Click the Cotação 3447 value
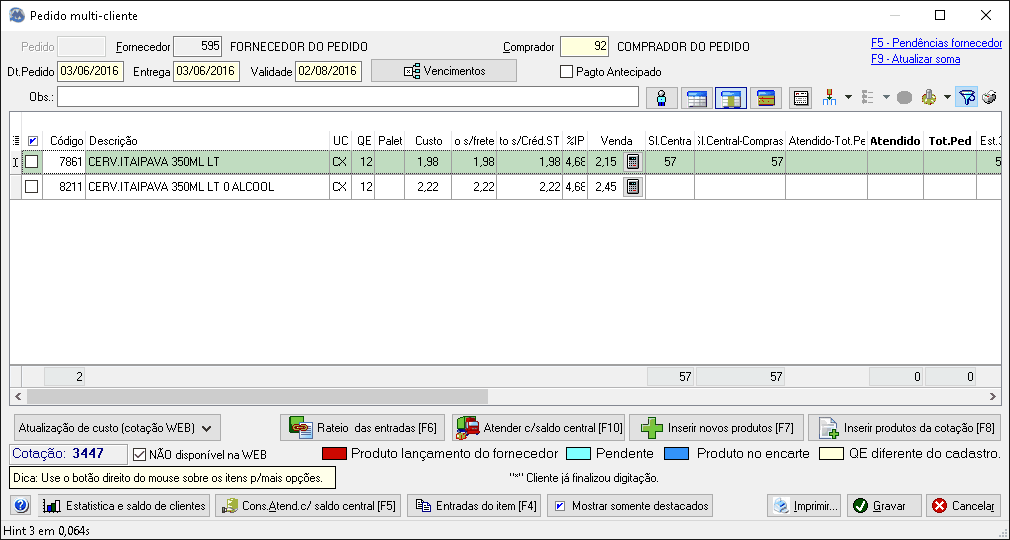Screen dimensions: 1010x540 (88, 453)
